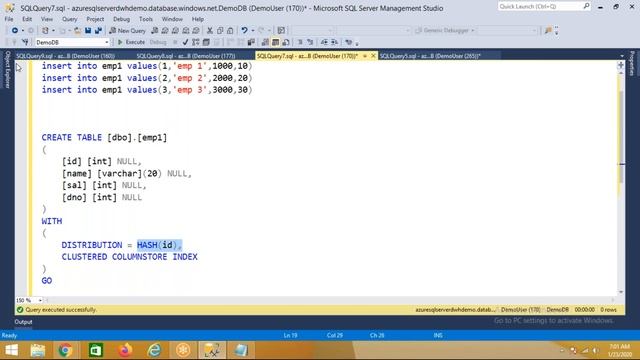Click the Cut scissors icon

(210, 31)
